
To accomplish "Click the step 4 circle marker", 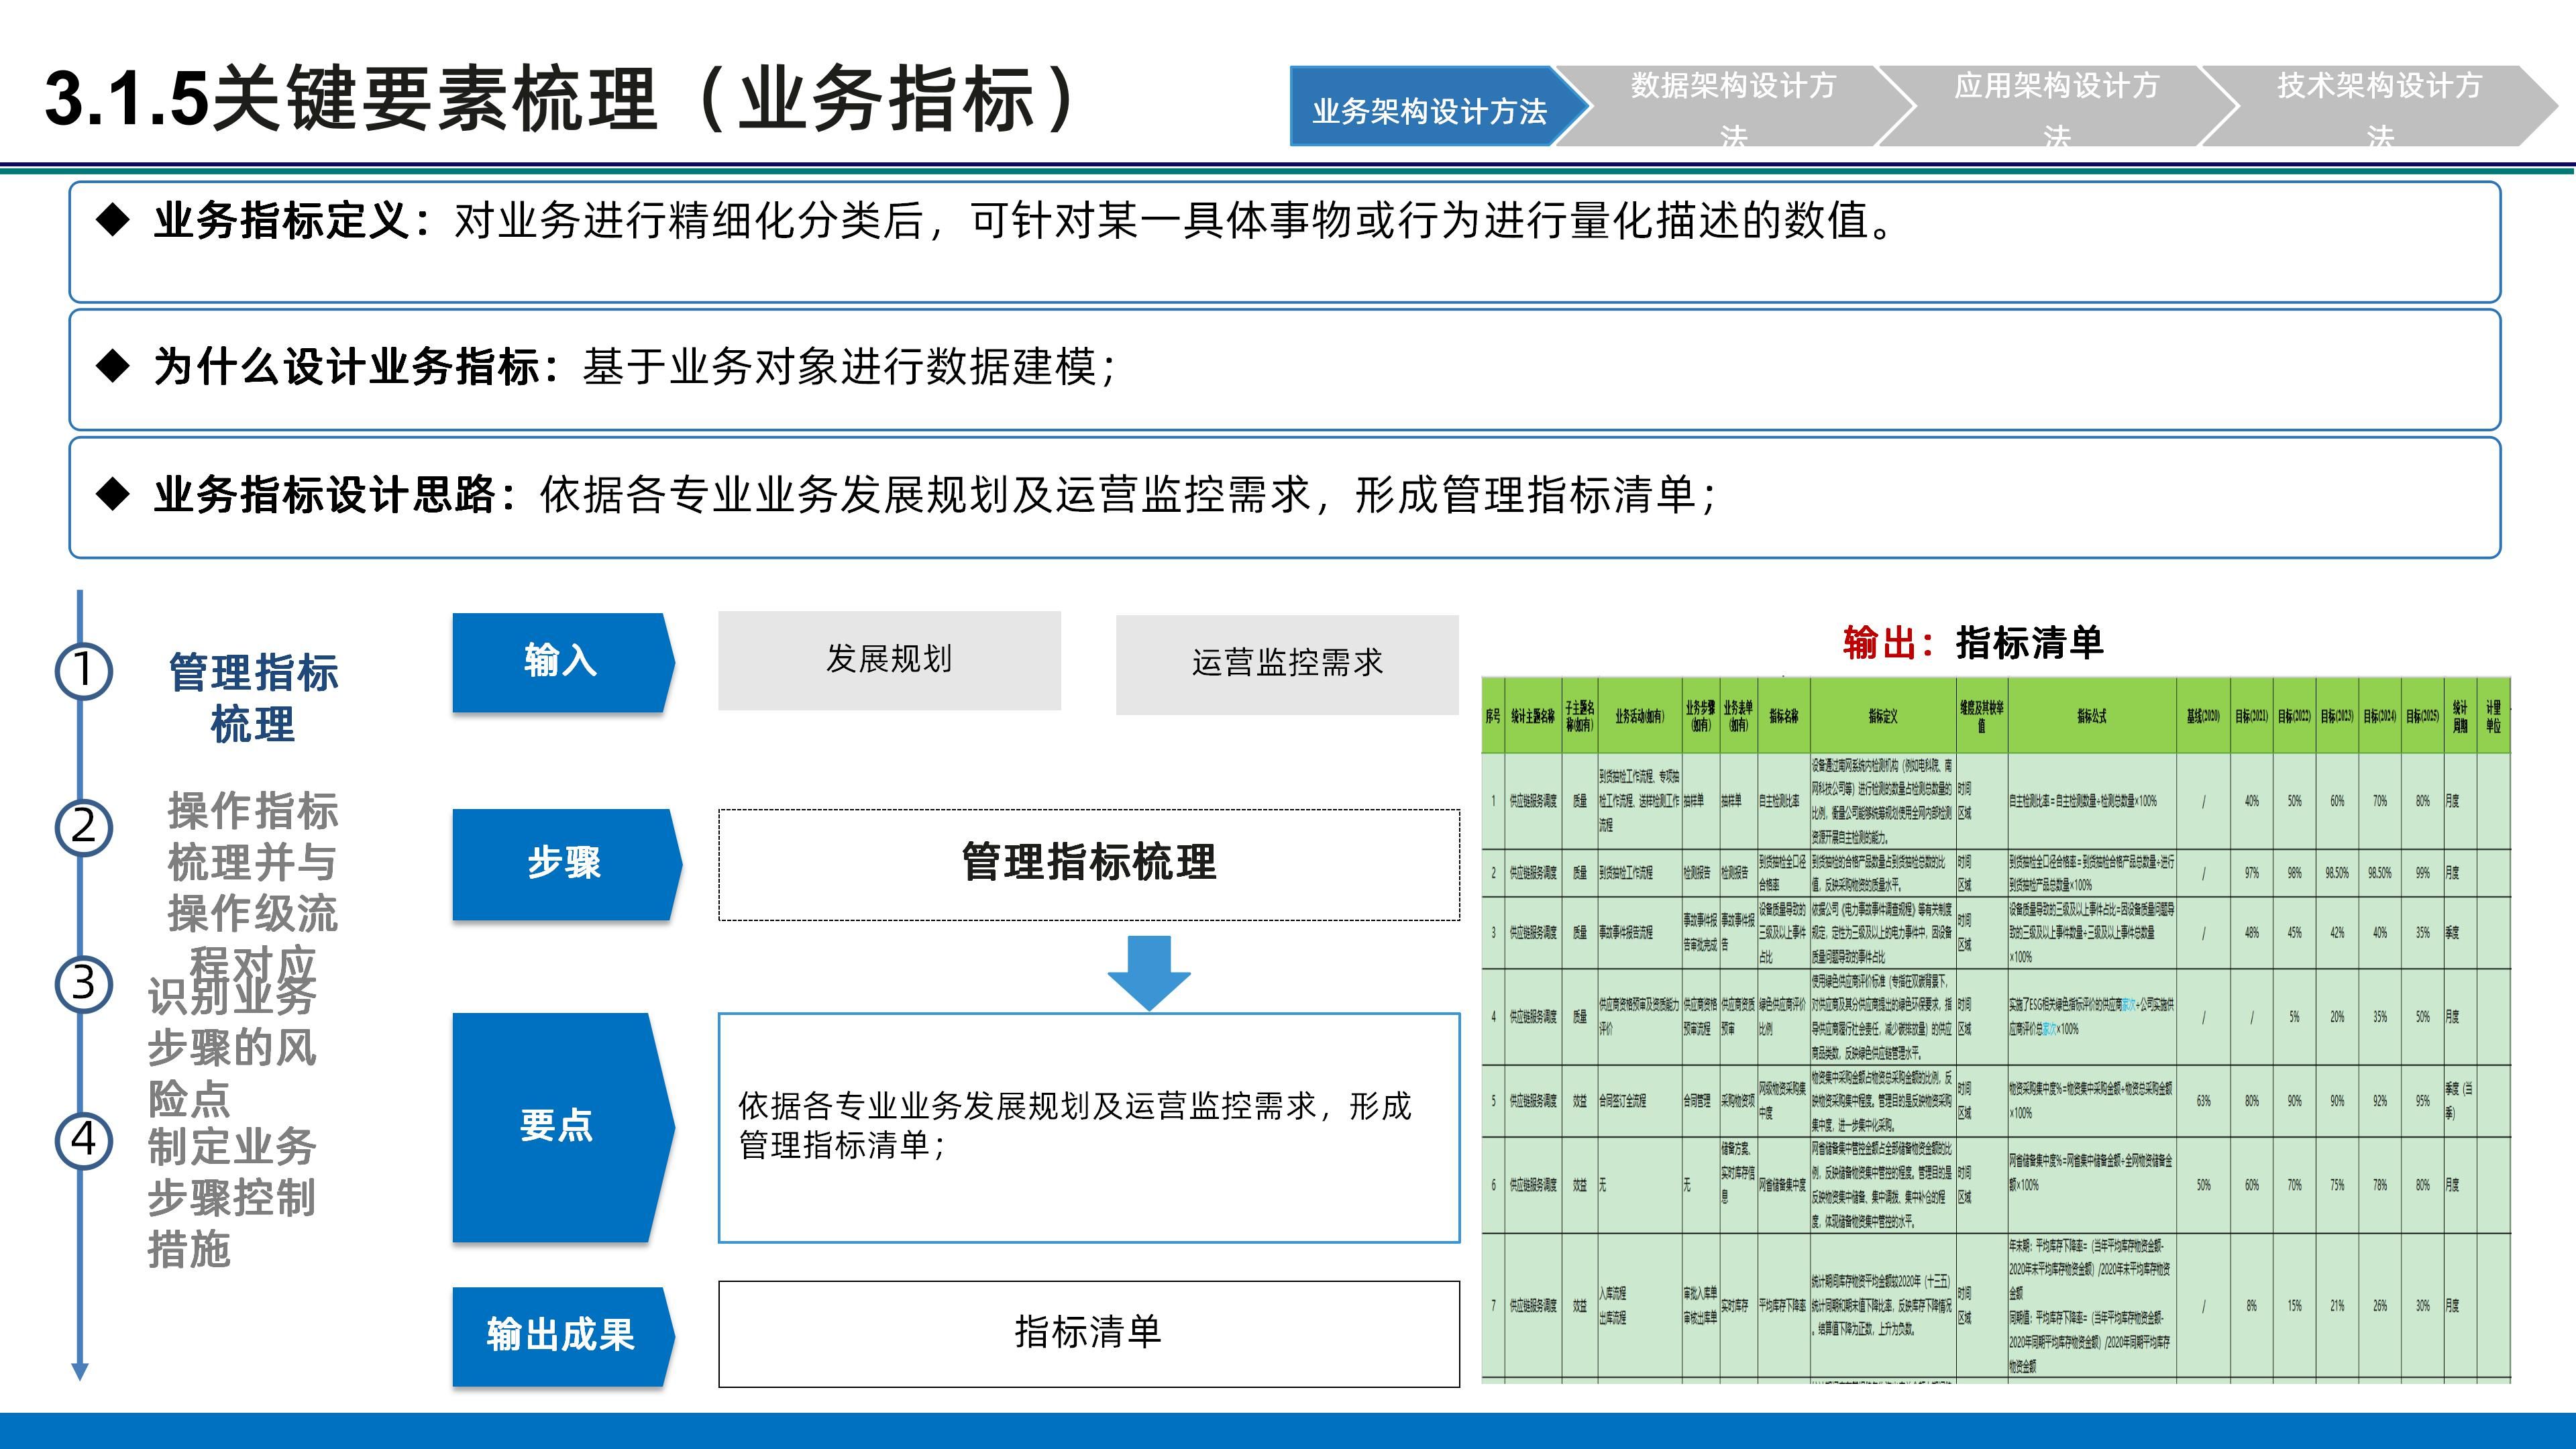I will coord(83,1140).
